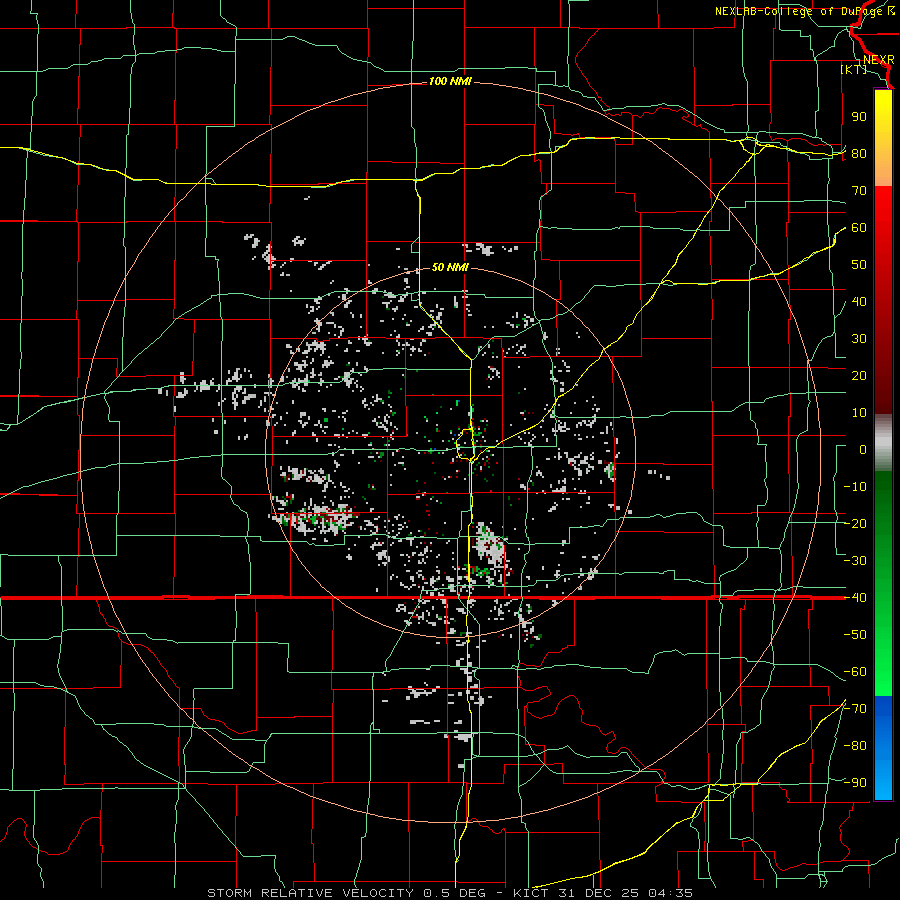900x900 pixels.
Task: Click the NEXR label above the scale
Action: (x=878, y=60)
